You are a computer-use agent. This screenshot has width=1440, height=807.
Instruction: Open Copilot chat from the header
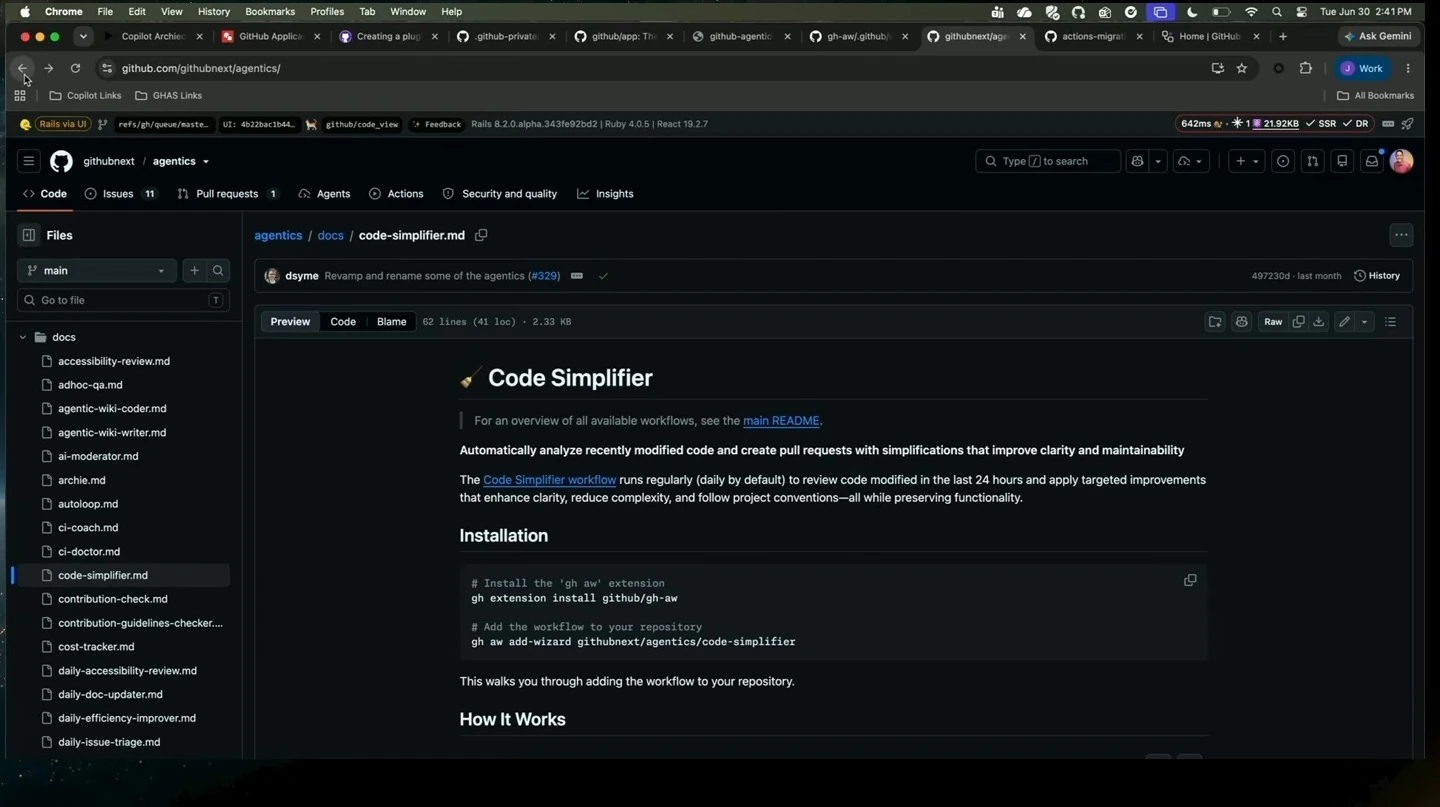pos(1137,161)
